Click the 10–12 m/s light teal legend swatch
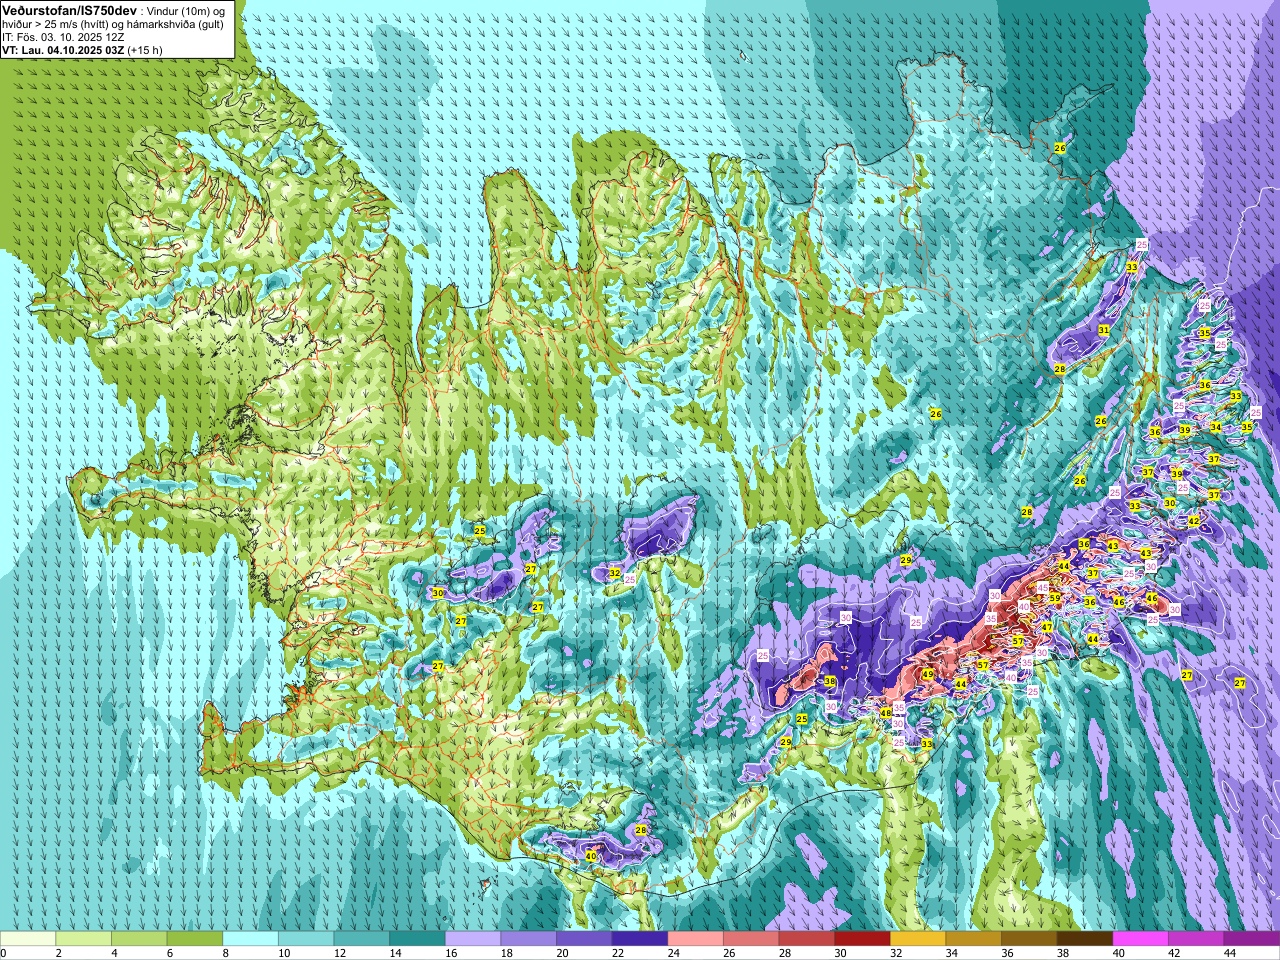This screenshot has height=960, width=1280. [x=306, y=939]
